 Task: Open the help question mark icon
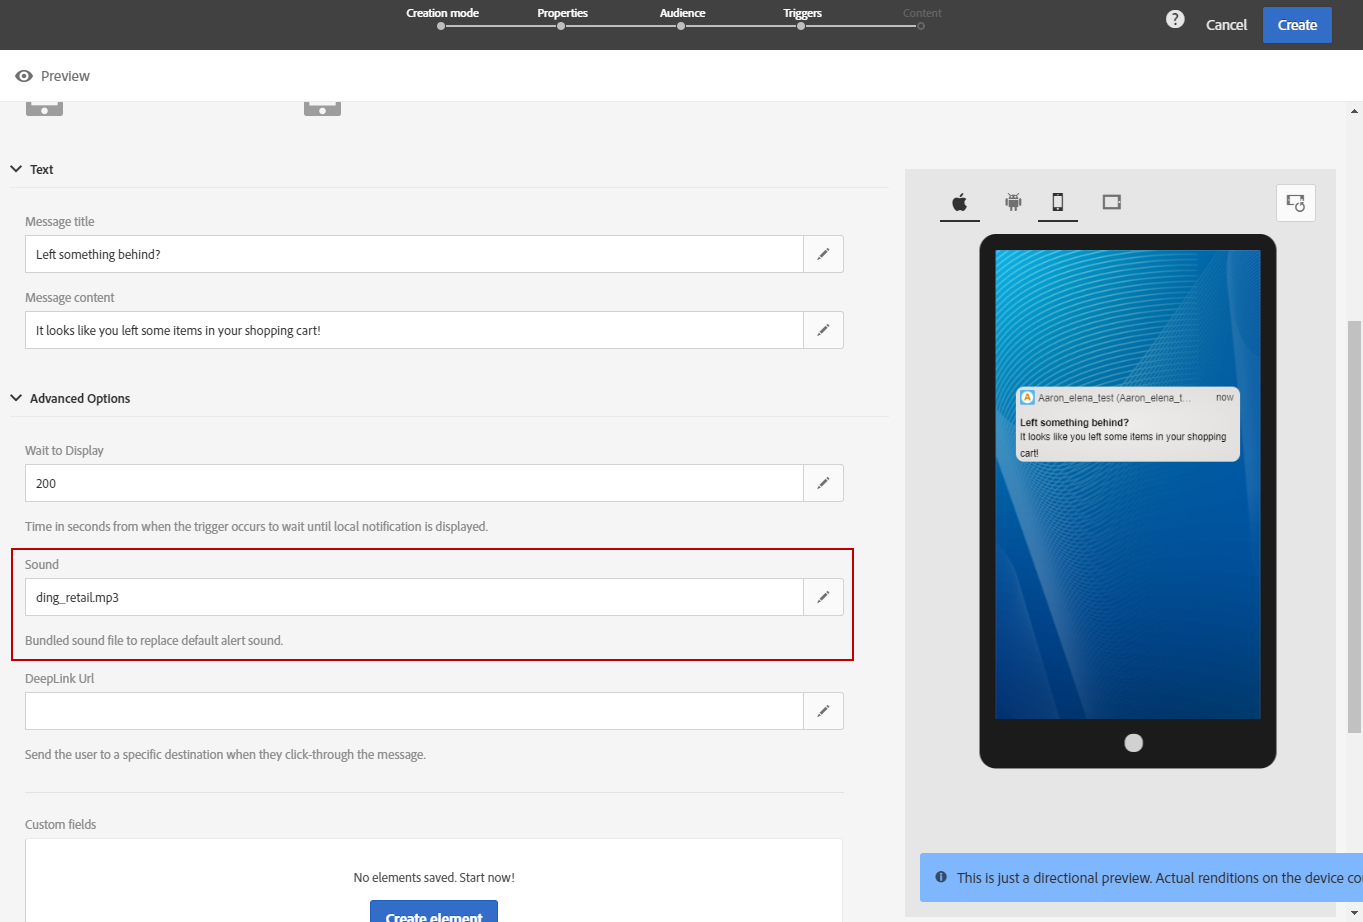[x=1175, y=19]
